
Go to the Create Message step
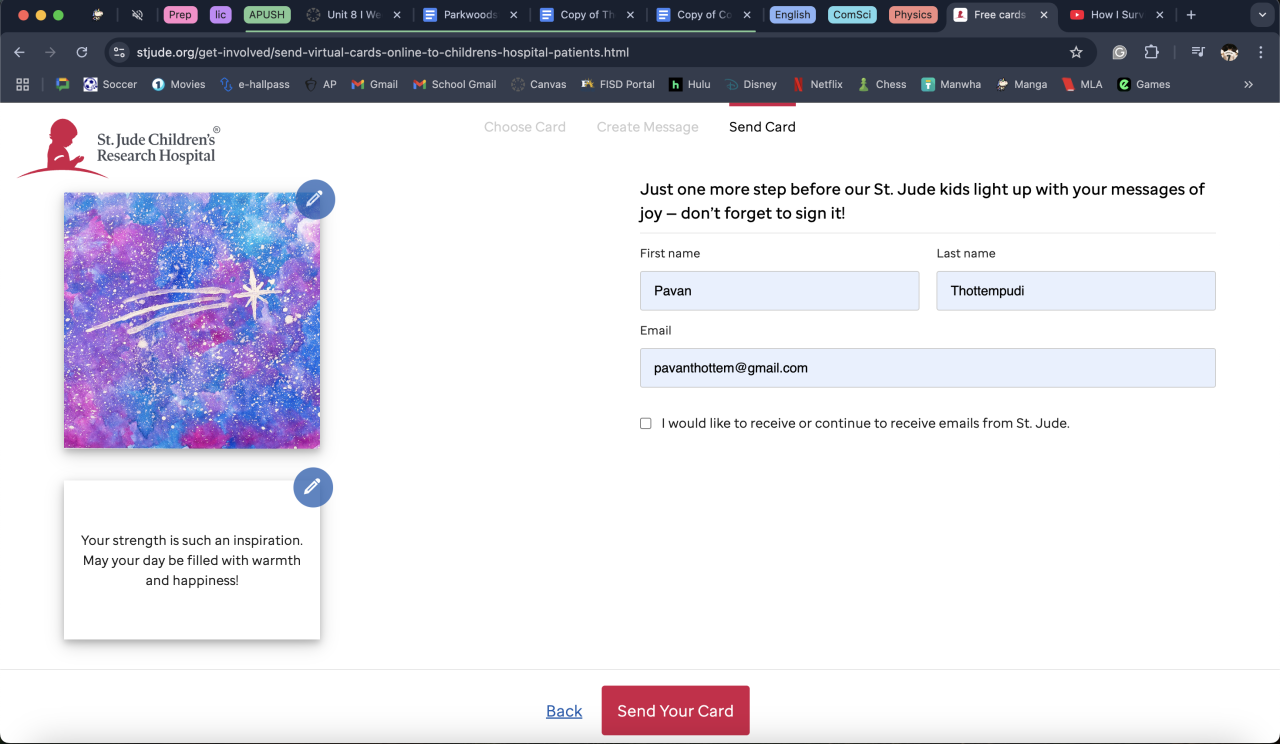pos(648,127)
